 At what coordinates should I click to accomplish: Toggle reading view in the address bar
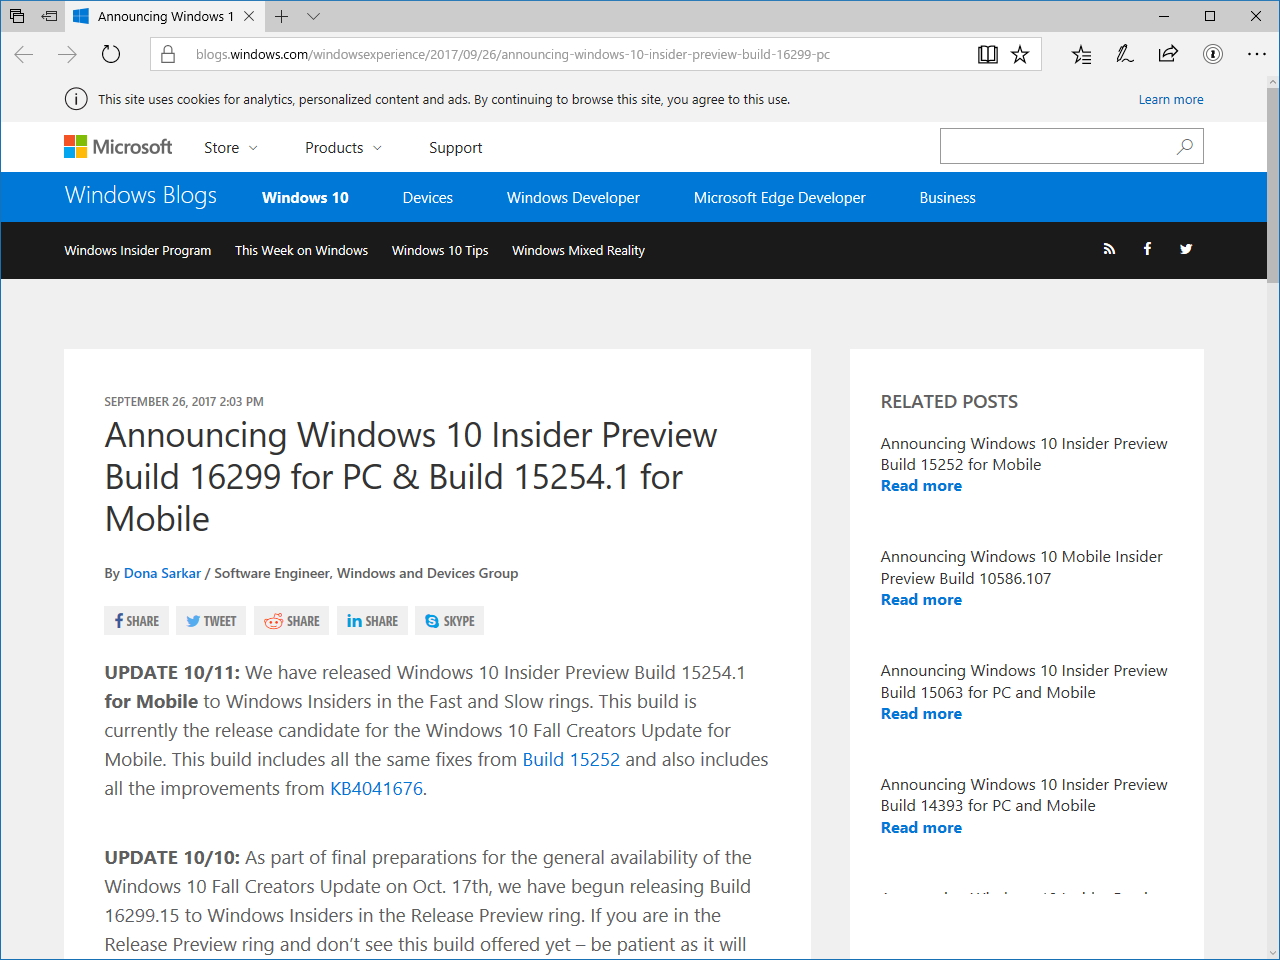[x=987, y=54]
